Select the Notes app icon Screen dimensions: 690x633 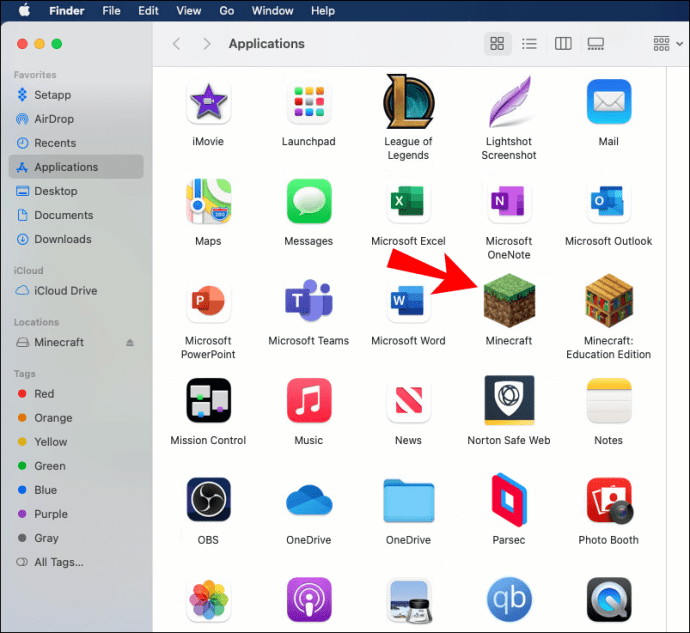(x=609, y=400)
